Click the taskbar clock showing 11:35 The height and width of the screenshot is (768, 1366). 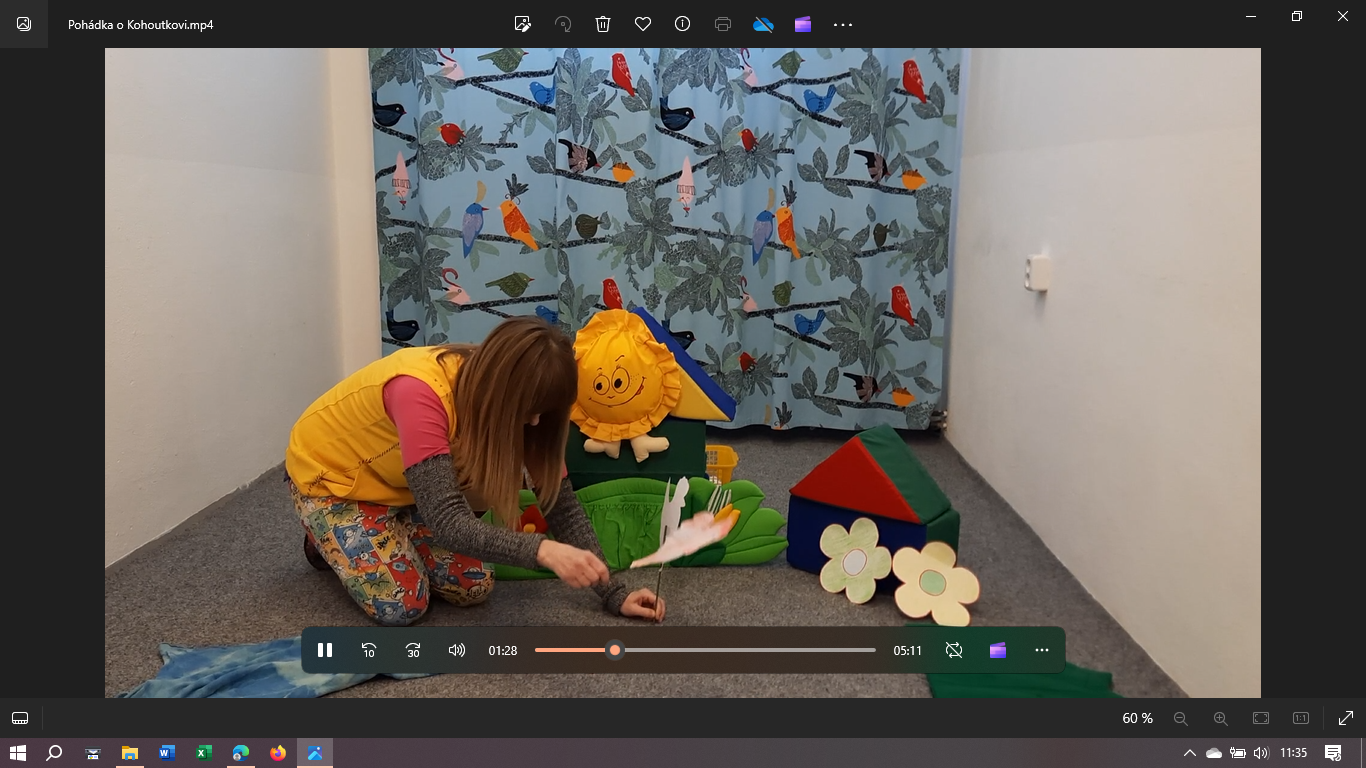pyautogui.click(x=1293, y=753)
